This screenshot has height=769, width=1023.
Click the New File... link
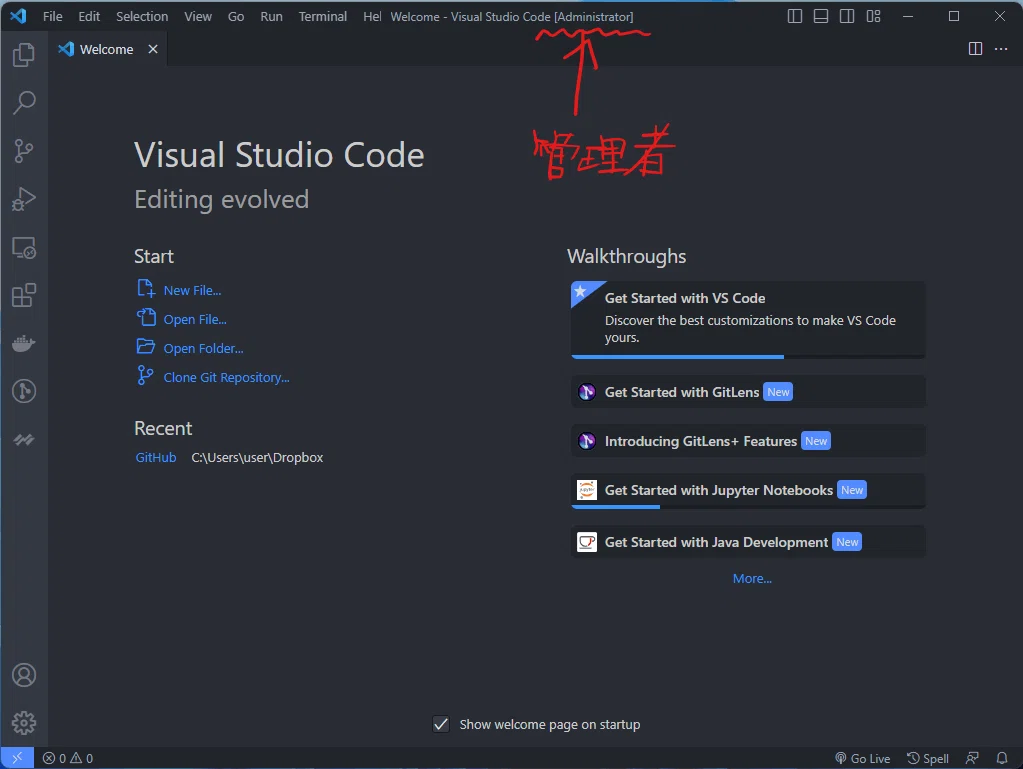(x=192, y=290)
